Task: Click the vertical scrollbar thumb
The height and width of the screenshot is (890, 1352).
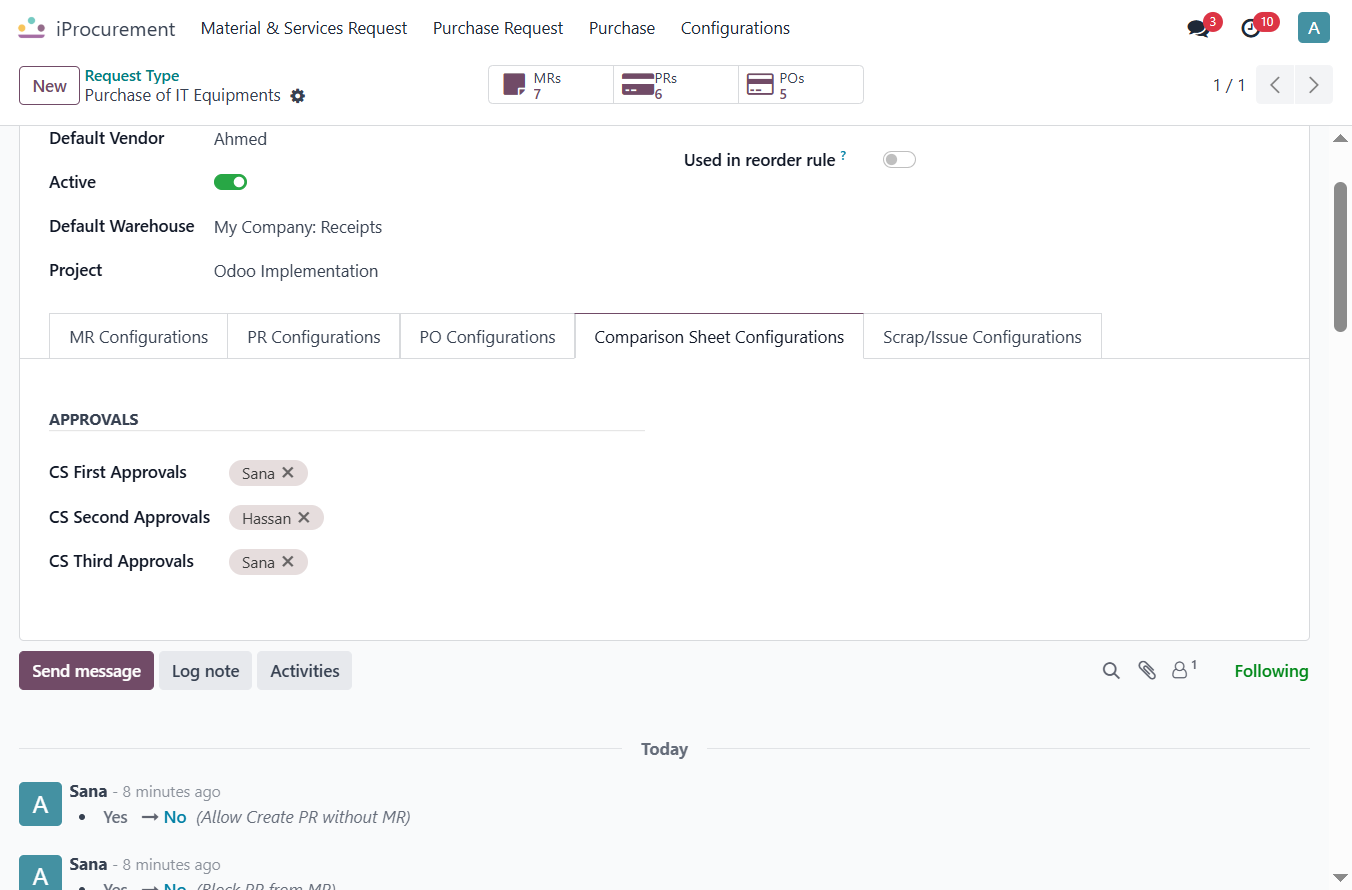Action: (x=1340, y=256)
